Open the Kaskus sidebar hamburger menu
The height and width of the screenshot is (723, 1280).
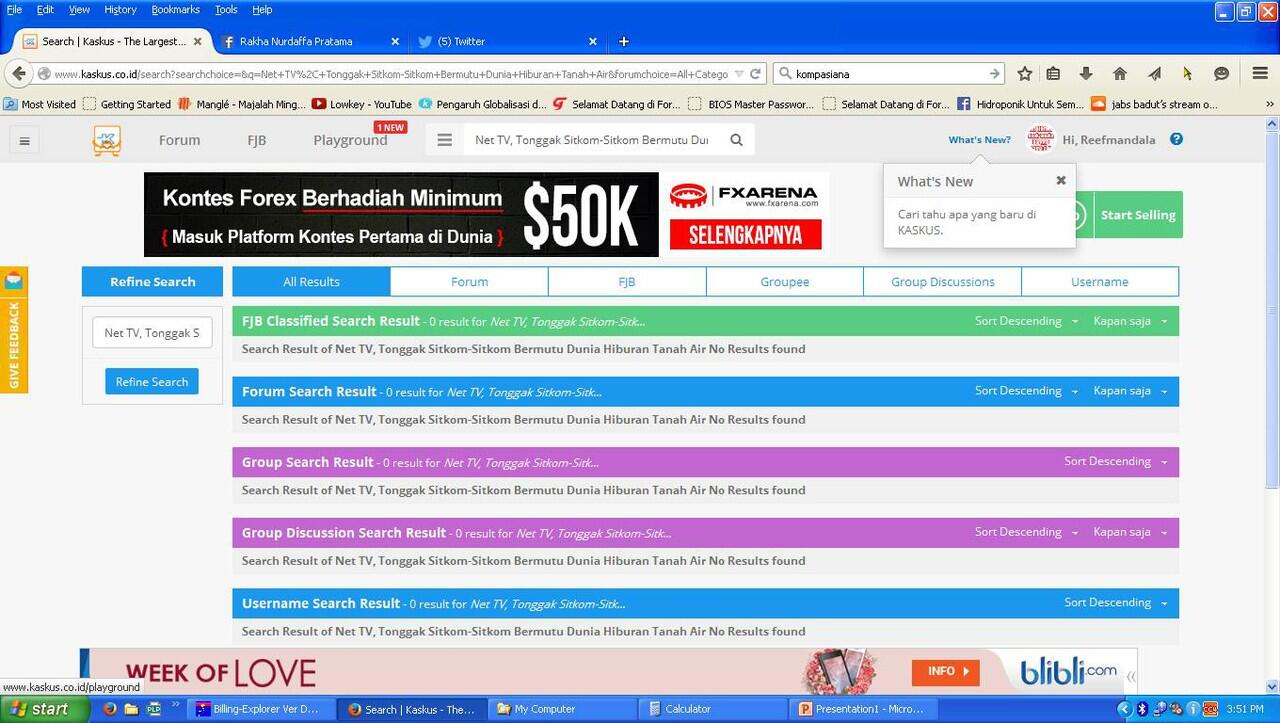(x=25, y=141)
